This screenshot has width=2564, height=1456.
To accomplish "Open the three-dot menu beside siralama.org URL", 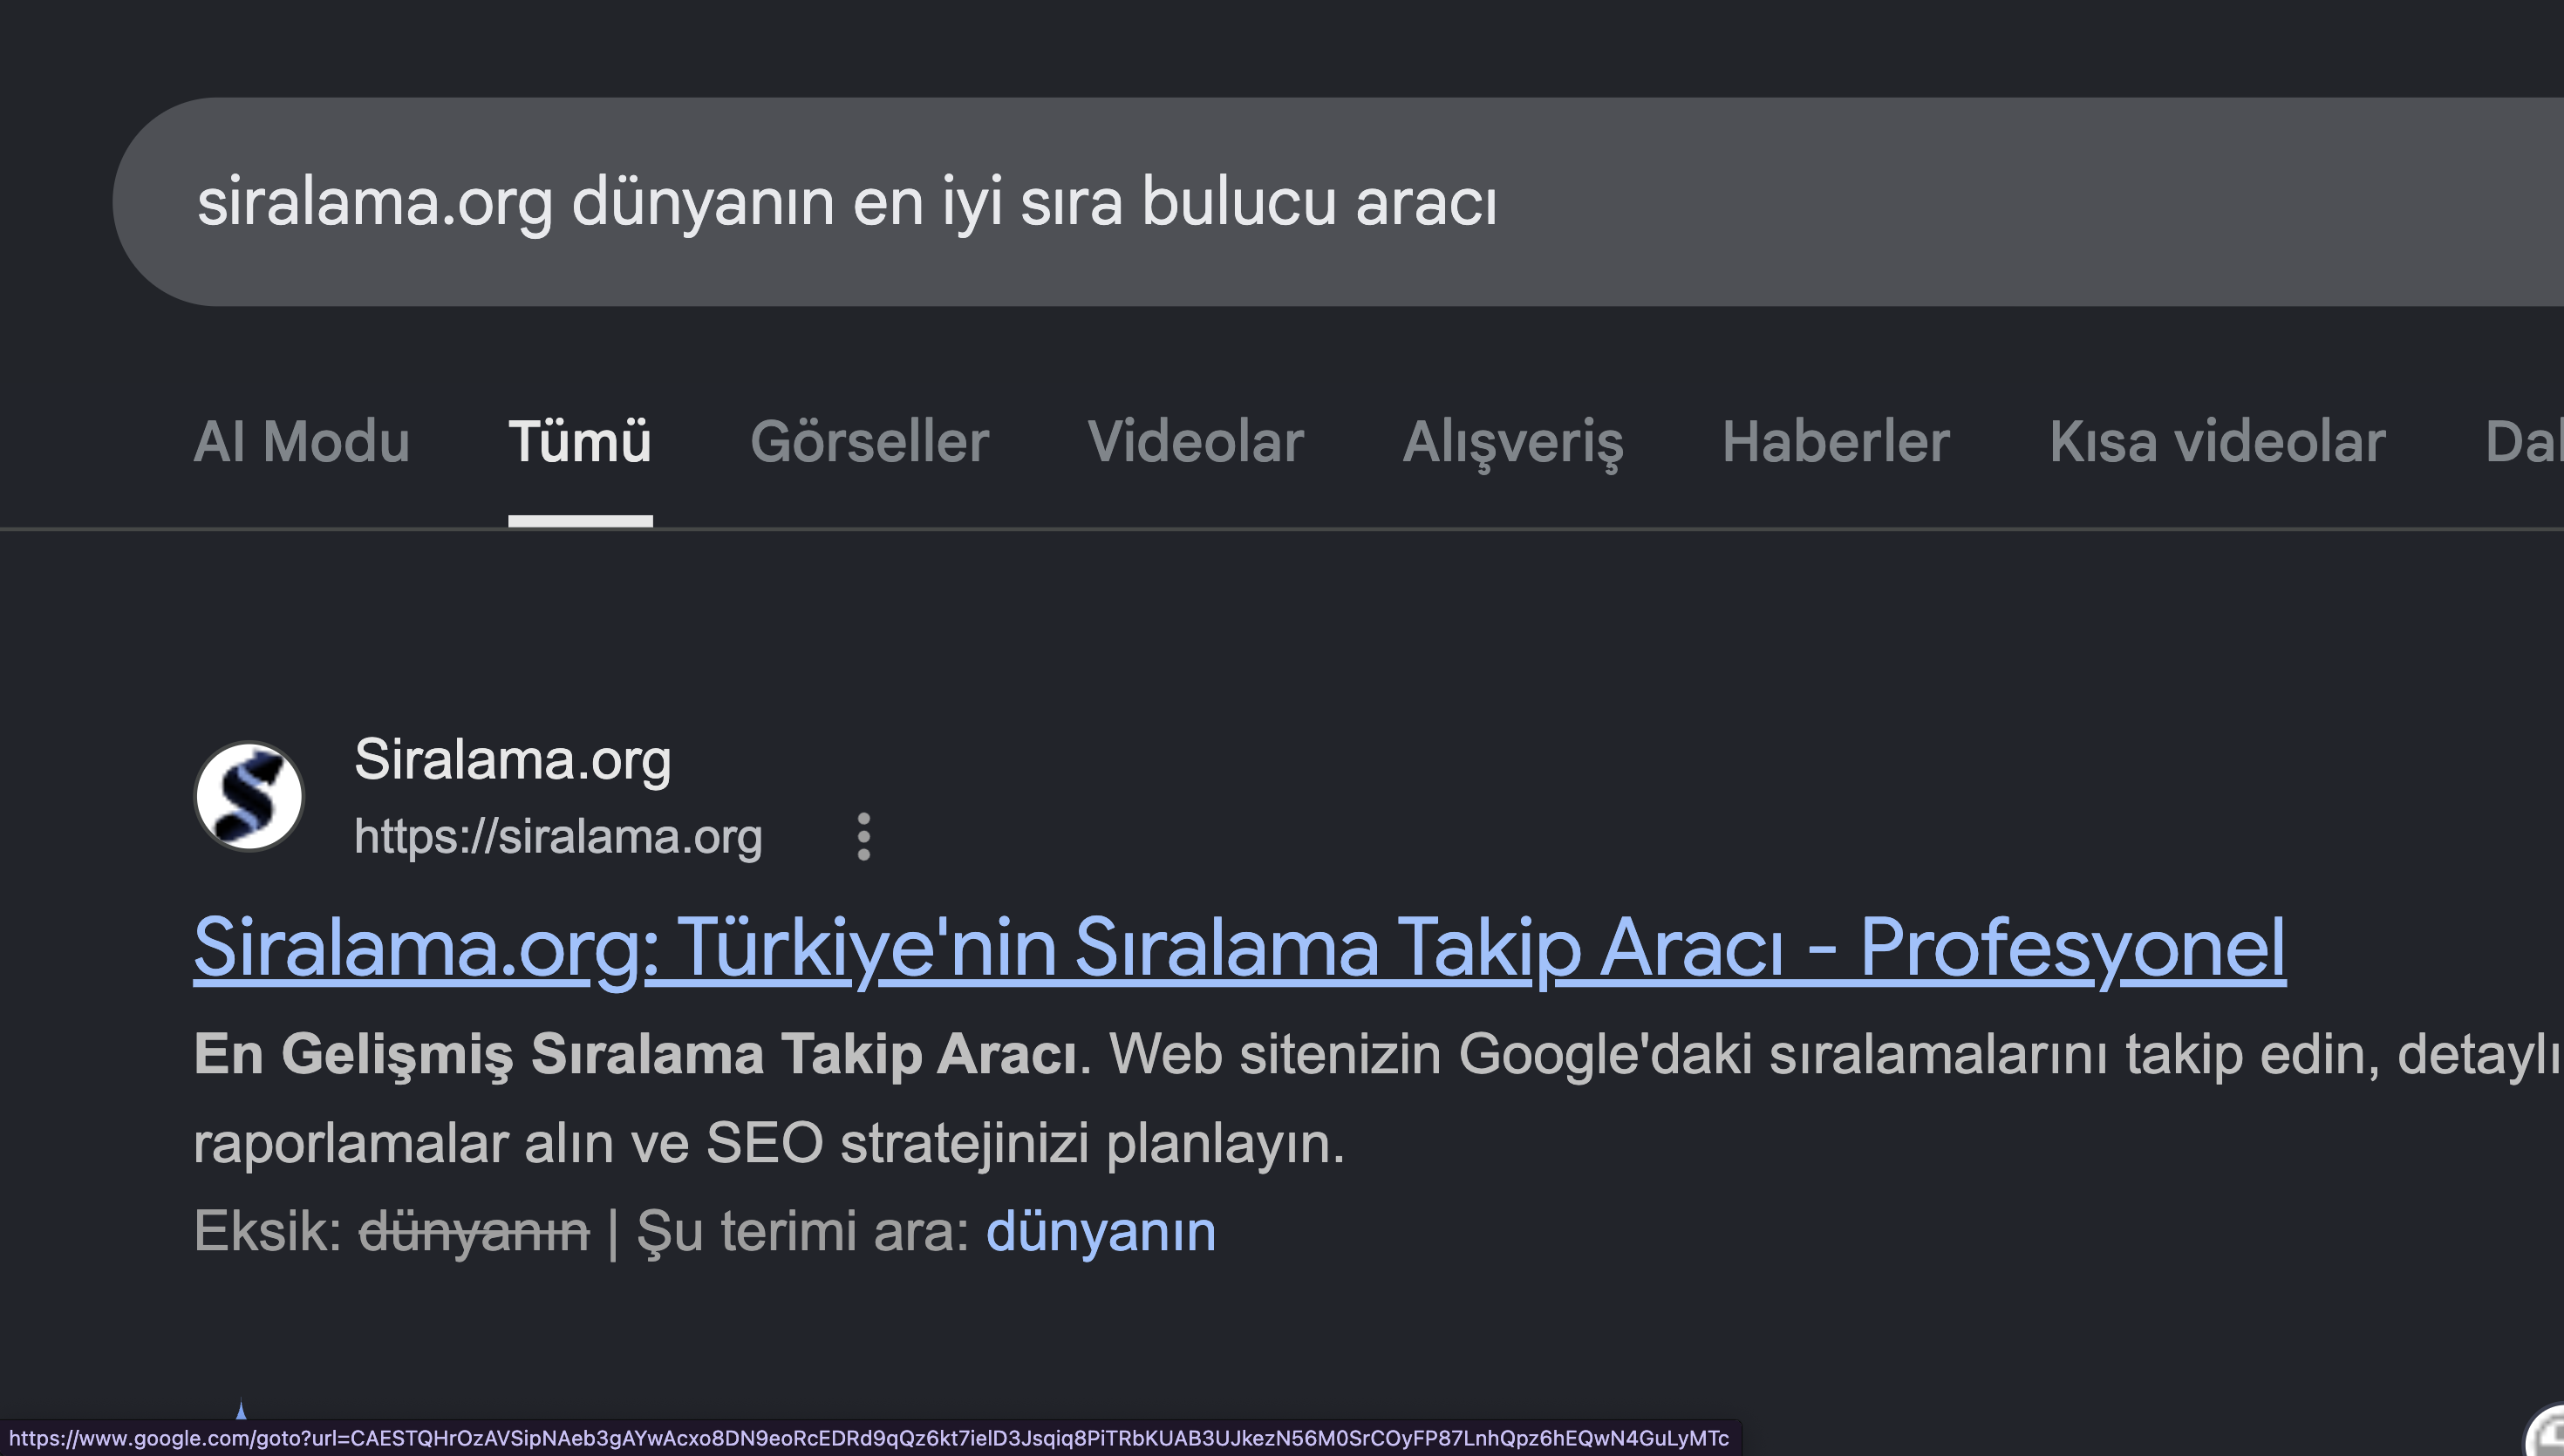I will click(x=864, y=836).
